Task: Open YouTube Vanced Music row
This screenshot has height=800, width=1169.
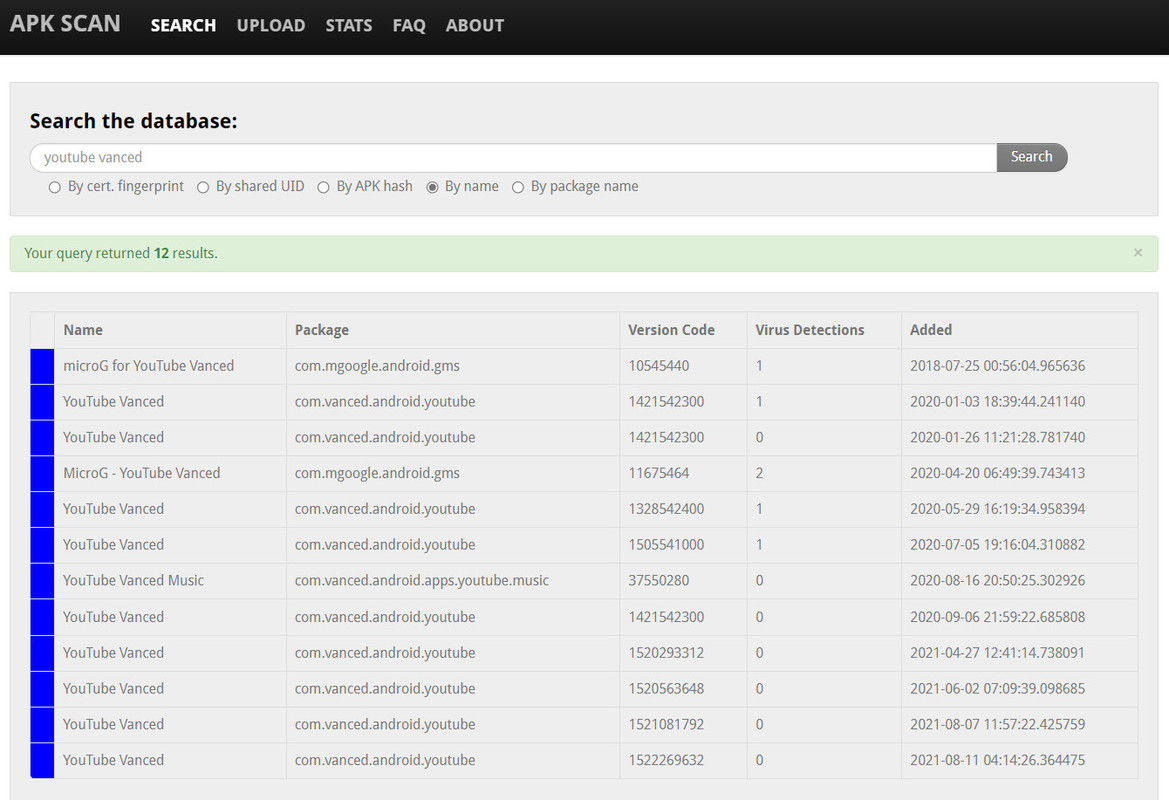Action: coord(584,581)
